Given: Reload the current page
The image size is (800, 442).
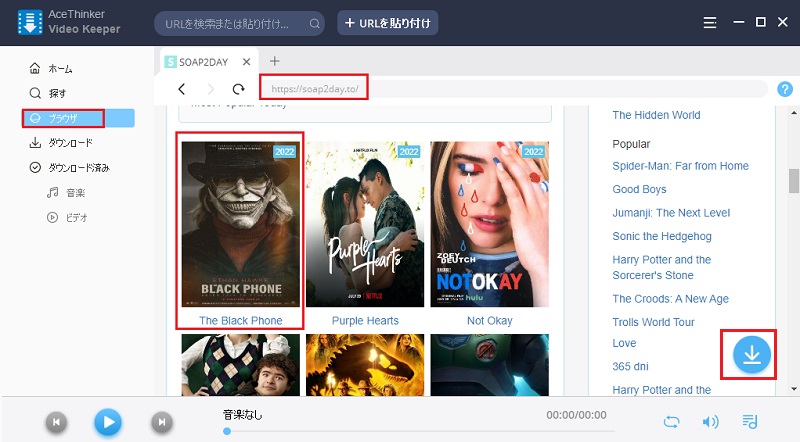Looking at the screenshot, I should [x=238, y=89].
